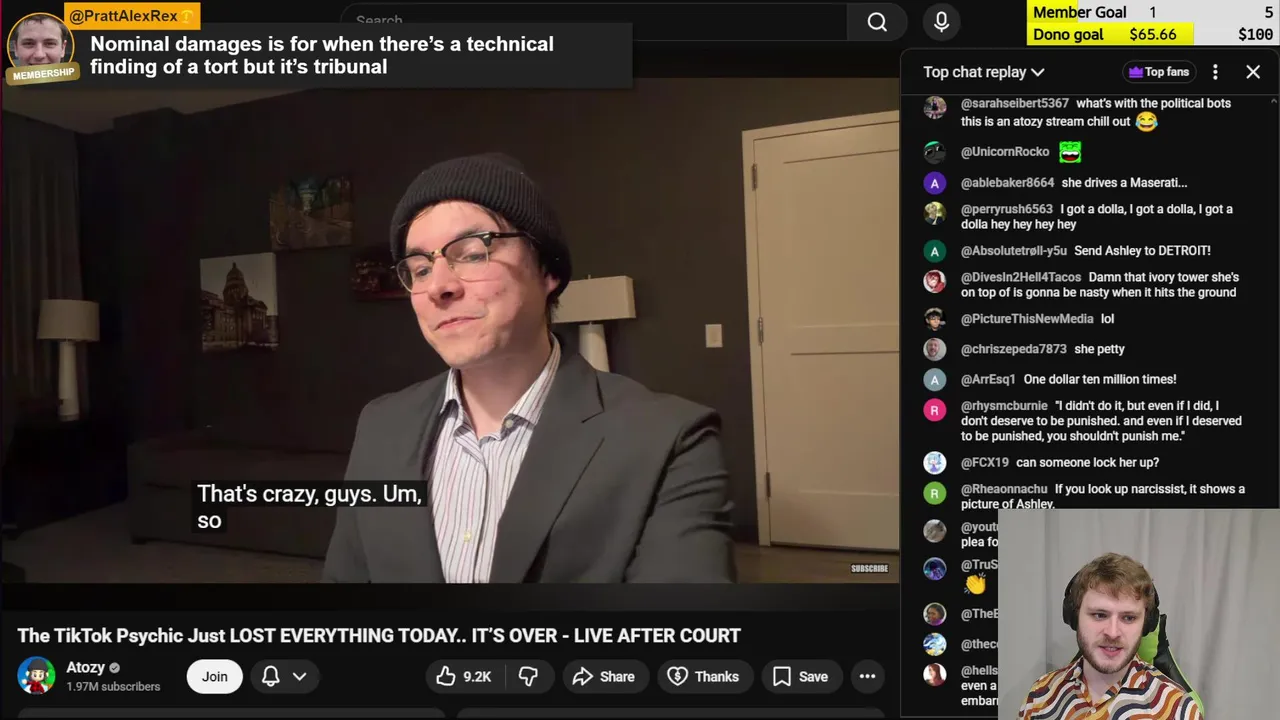Image resolution: width=1280 pixels, height=720 pixels.
Task: Open @DivesIn2Hell4Tacos chat avatar
Action: pos(934,281)
